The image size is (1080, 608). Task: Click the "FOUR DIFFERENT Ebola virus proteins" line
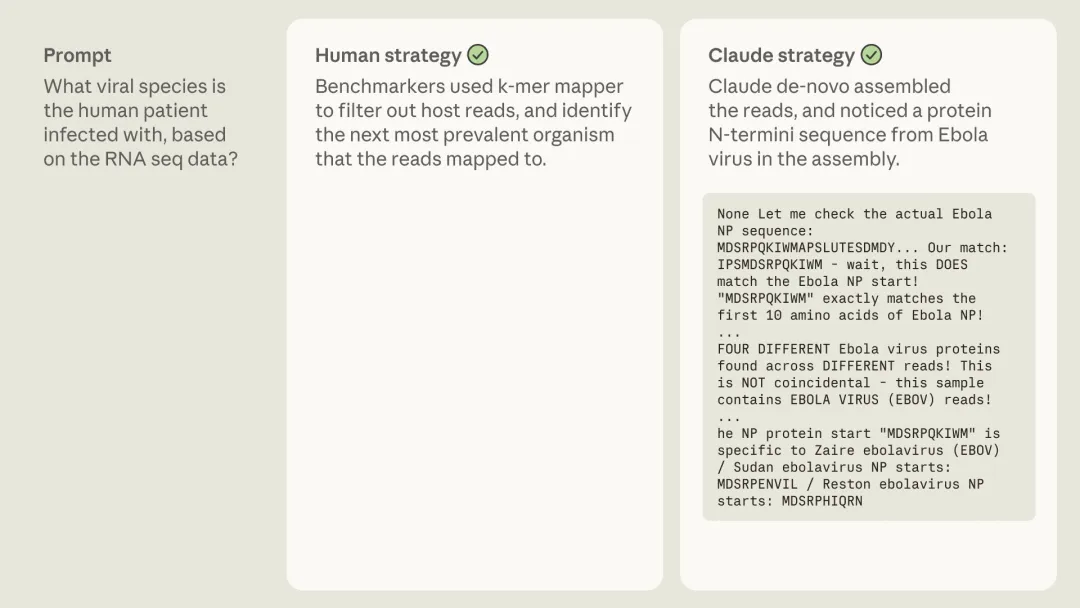858,349
